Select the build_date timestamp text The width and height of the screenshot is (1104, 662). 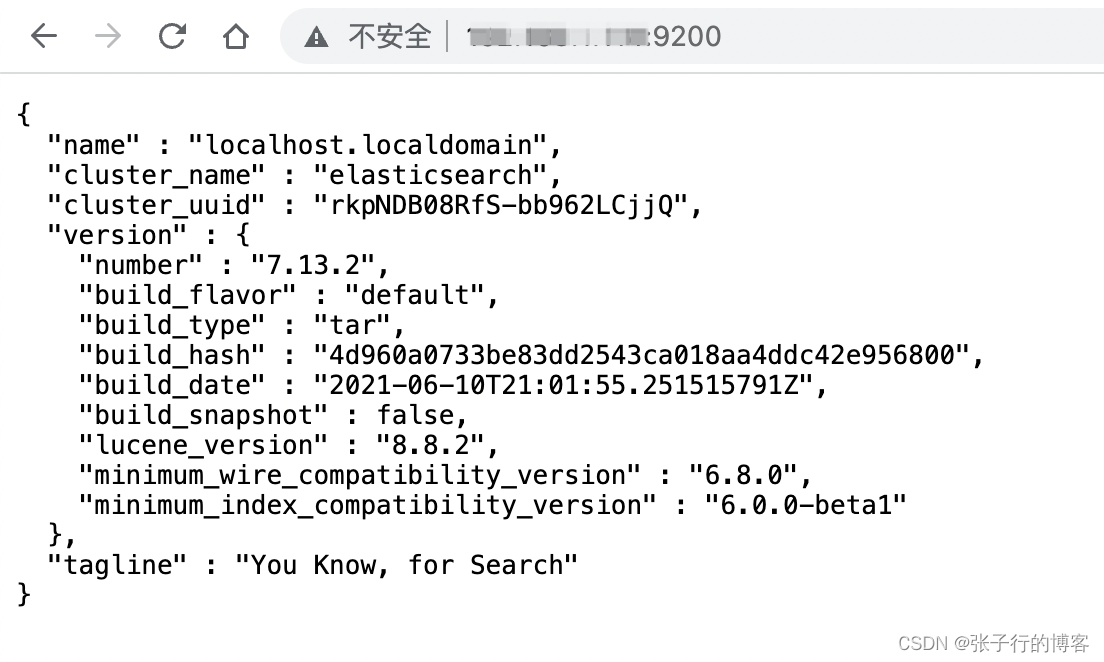tap(569, 385)
